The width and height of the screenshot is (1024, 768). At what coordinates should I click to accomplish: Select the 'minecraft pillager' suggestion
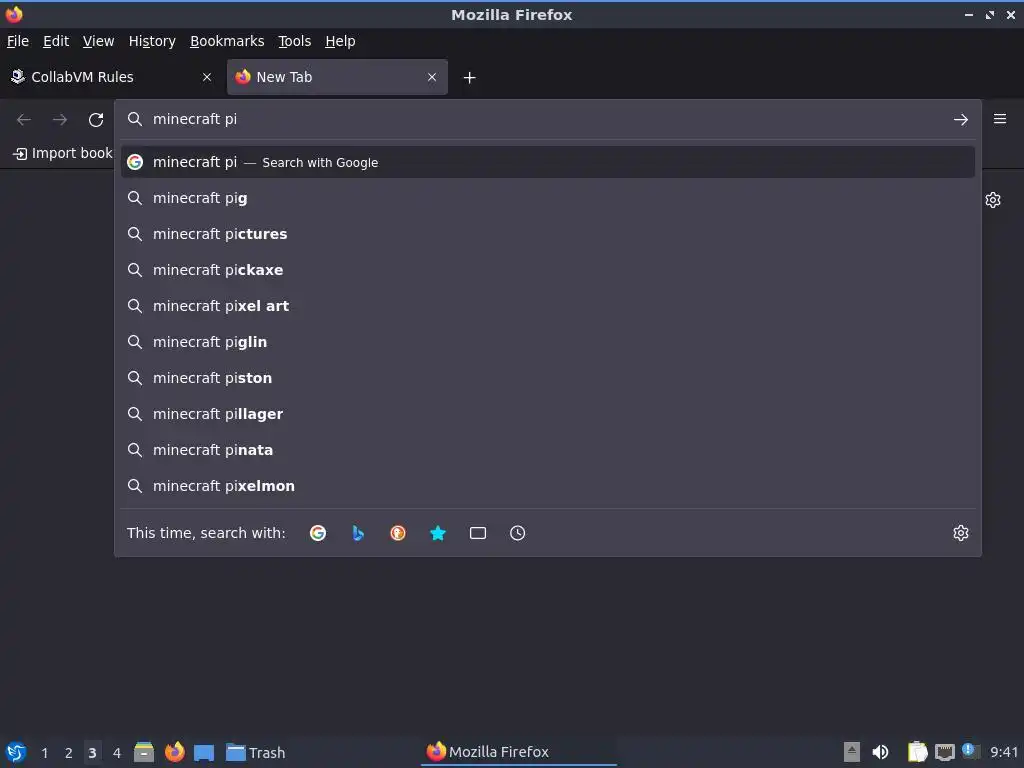click(x=548, y=413)
